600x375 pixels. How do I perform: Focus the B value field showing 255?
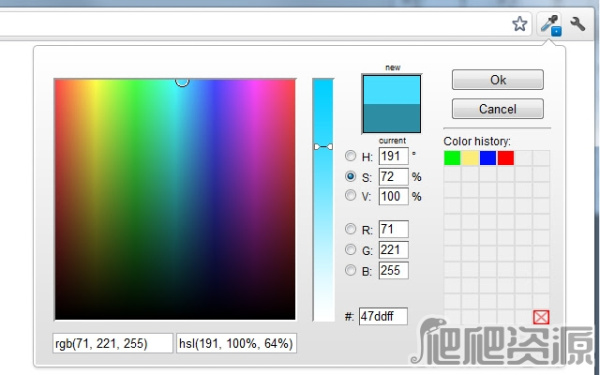click(393, 271)
